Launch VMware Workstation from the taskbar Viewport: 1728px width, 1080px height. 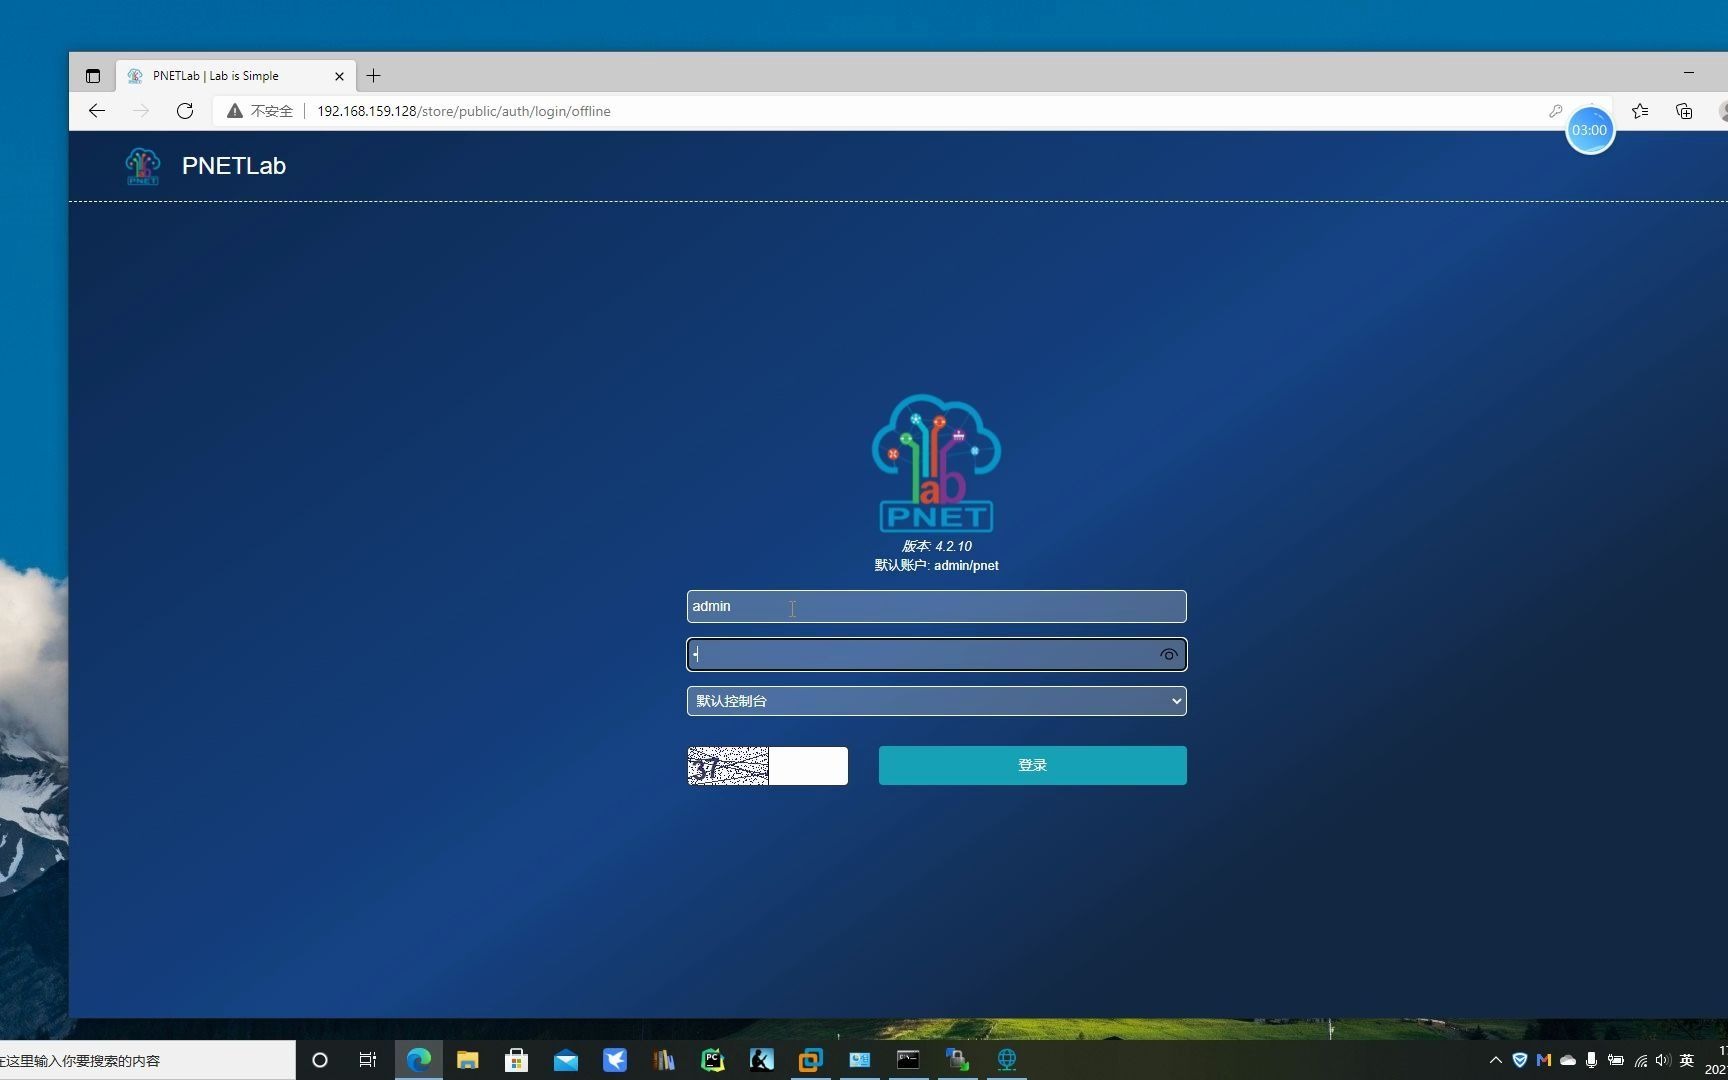(x=809, y=1059)
